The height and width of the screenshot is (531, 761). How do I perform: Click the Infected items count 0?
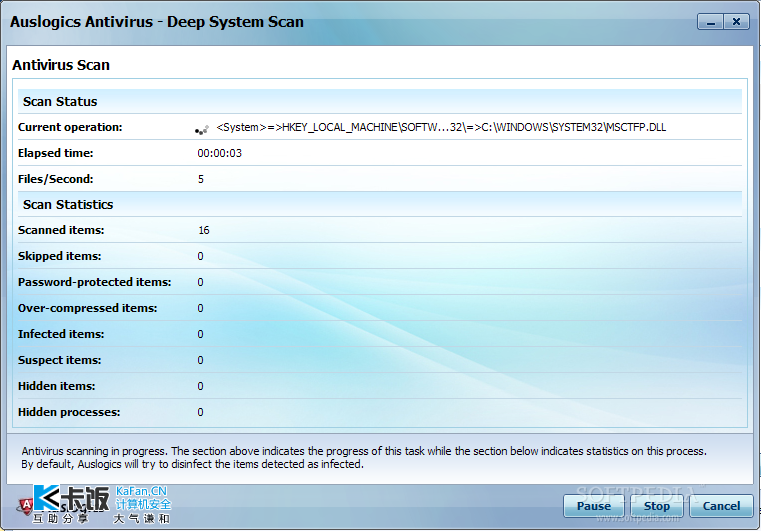(200, 334)
